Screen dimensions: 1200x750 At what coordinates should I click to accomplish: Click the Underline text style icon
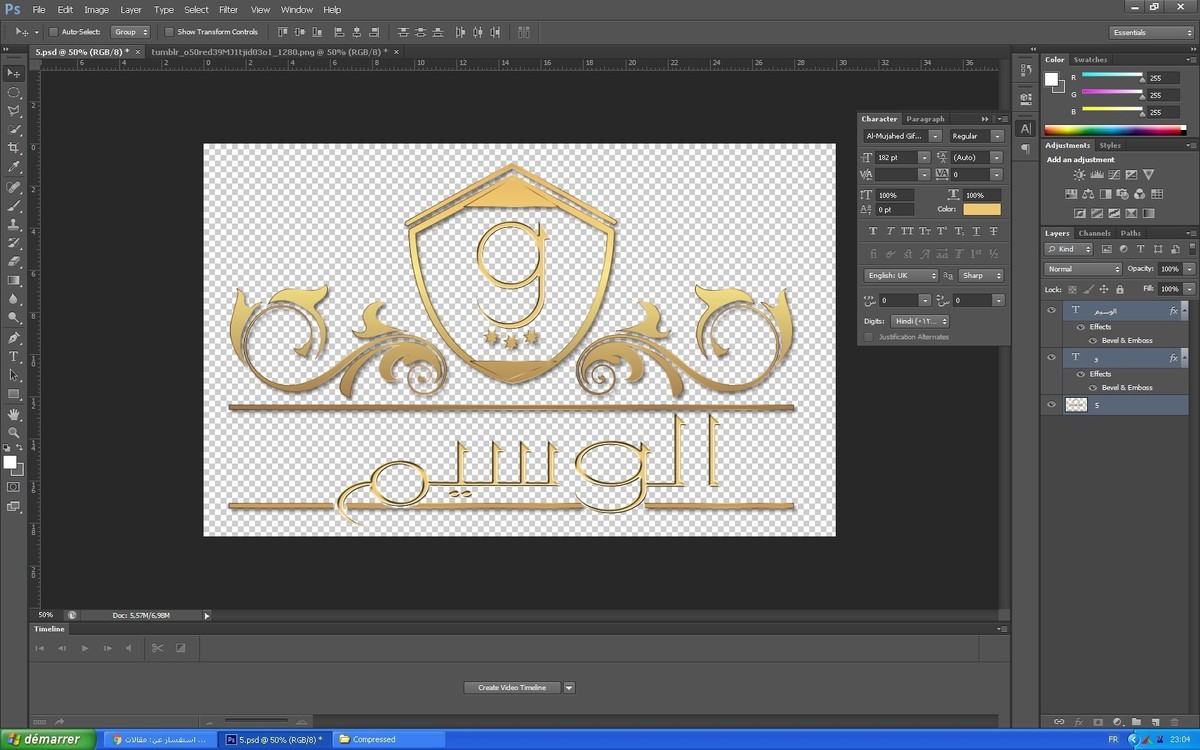pos(976,231)
